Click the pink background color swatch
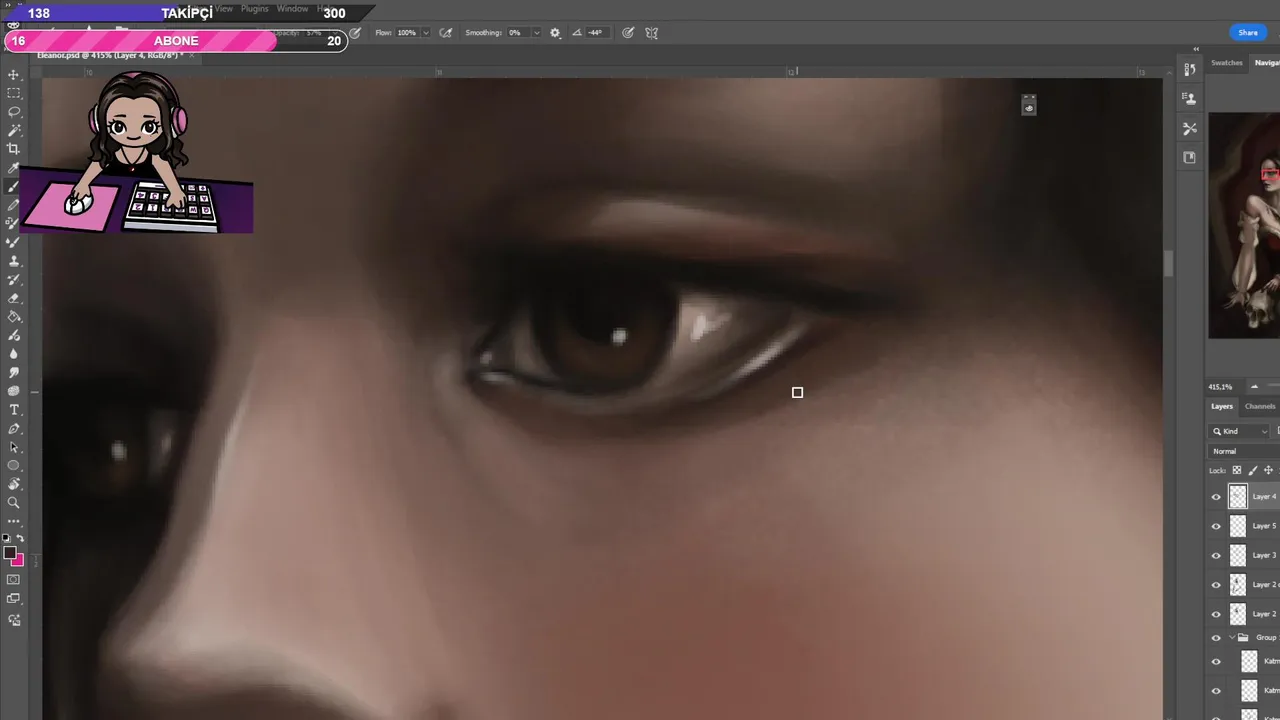 19,561
